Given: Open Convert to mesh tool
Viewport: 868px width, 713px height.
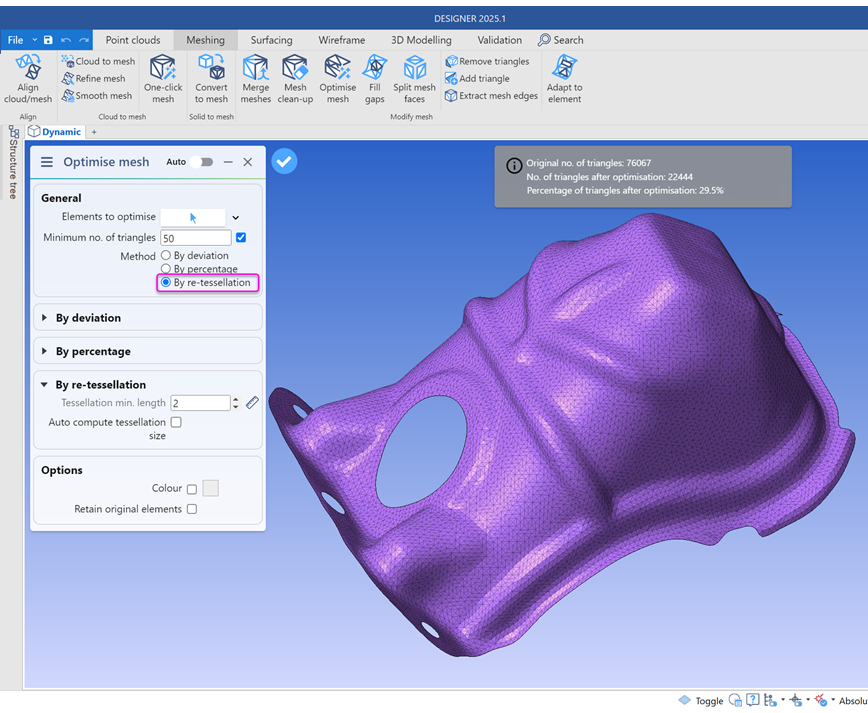Looking at the screenshot, I should 211,79.
